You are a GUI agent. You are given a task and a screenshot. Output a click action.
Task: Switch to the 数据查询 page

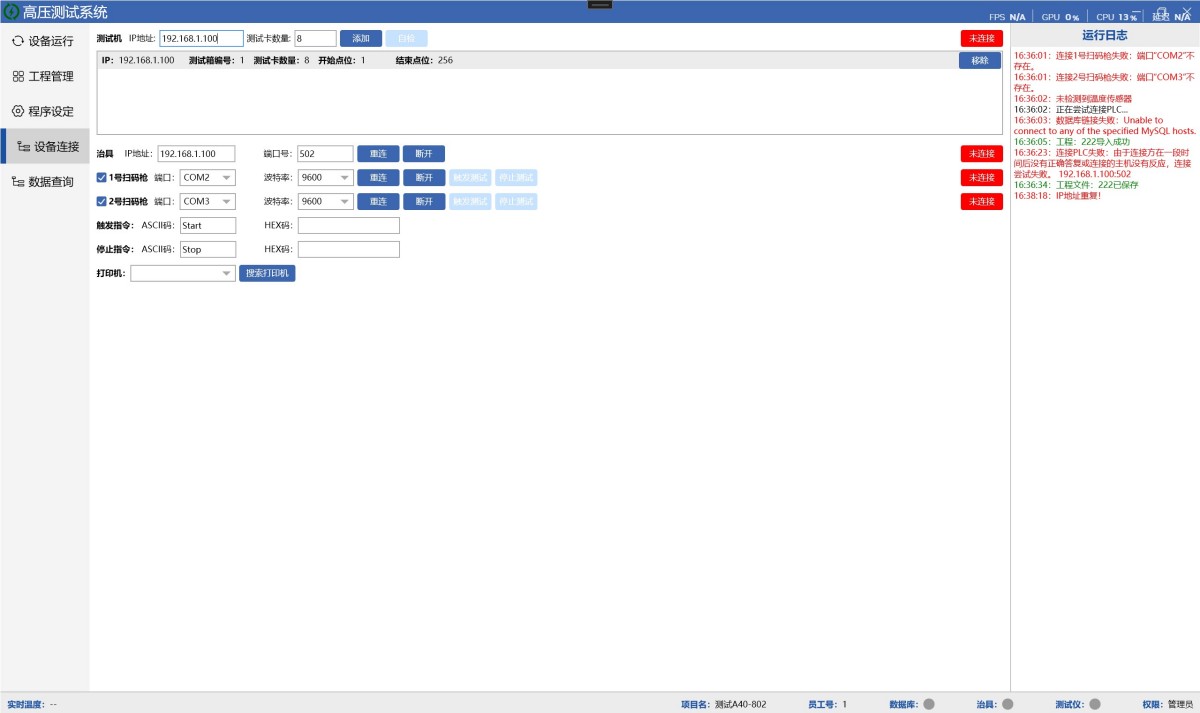pyautogui.click(x=51, y=182)
